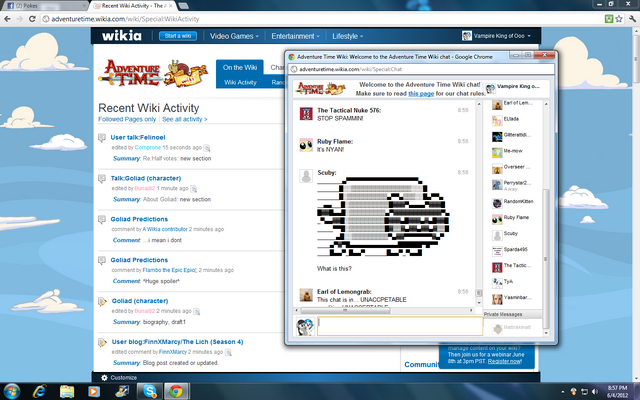Open the Vampire King of Ooo account menu
Viewport: 640px width, 400px height.
click(496, 36)
